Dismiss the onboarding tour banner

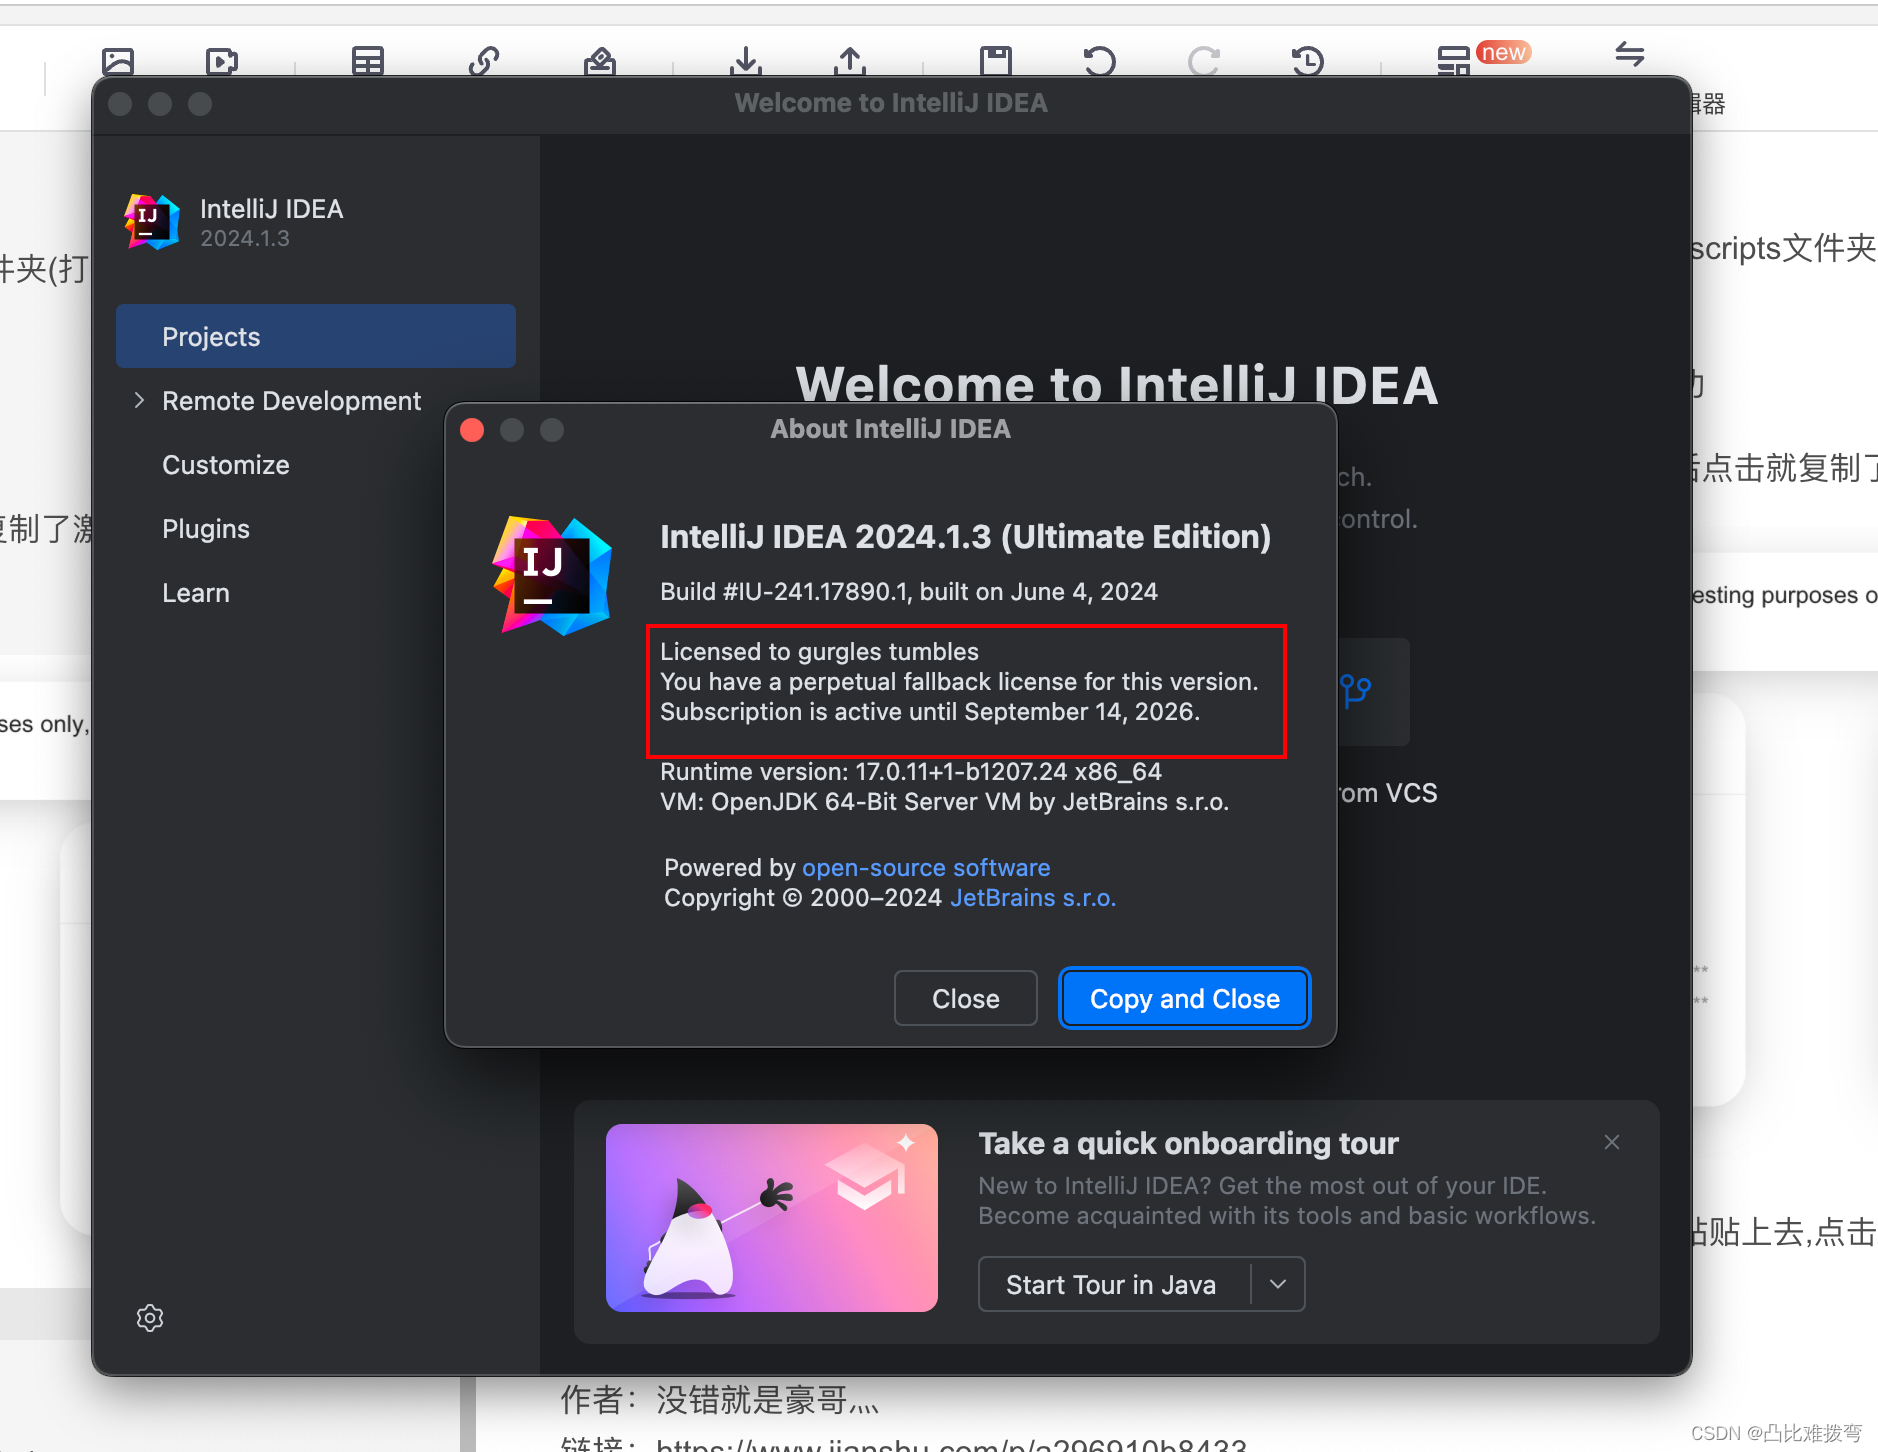1612,1142
